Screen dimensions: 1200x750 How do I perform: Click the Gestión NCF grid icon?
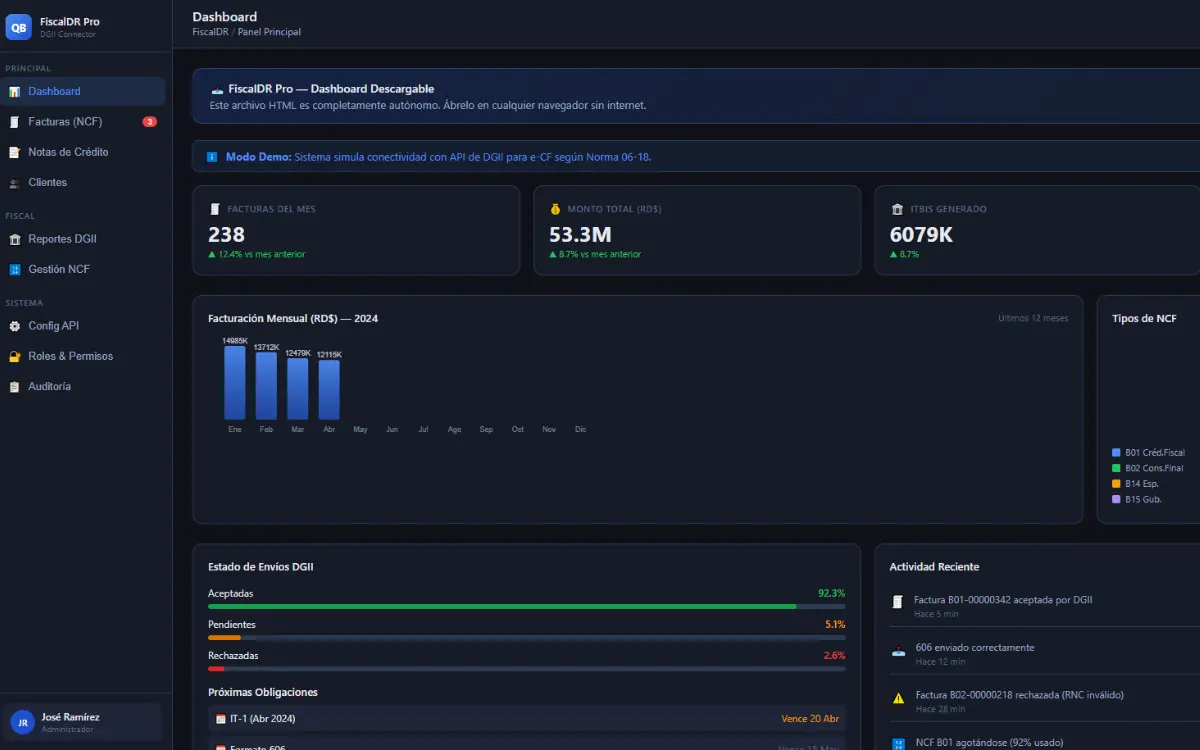(14, 270)
